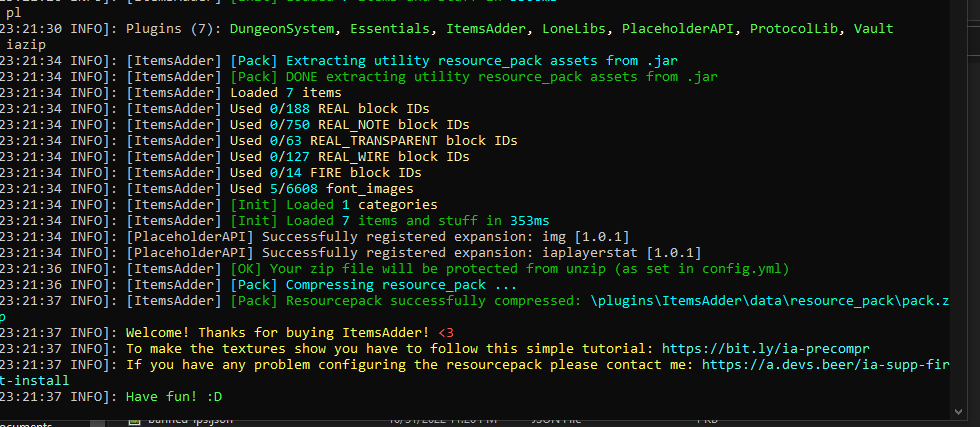This screenshot has width=980, height=427.
Task: Click Vault in the plugins list
Action: [874, 29]
